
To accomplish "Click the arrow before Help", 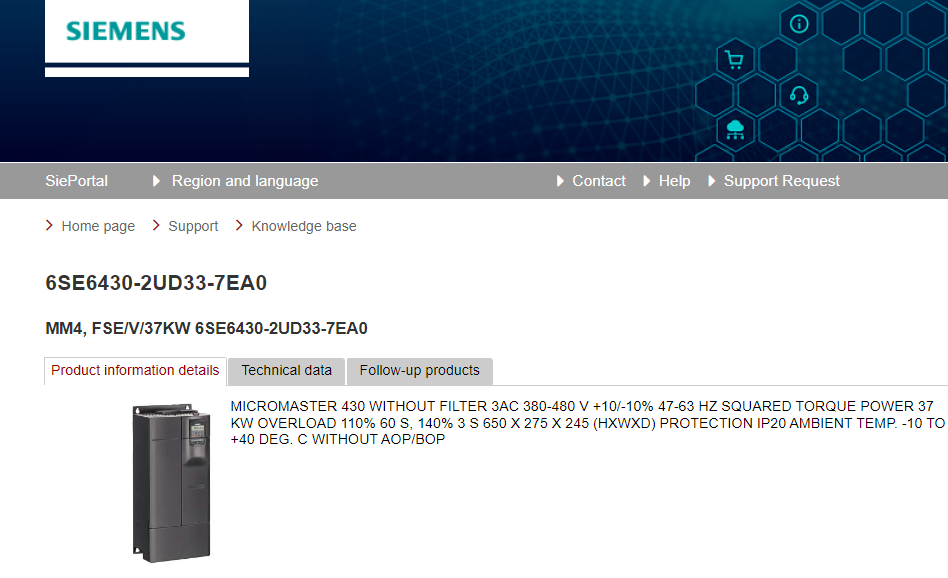I will (647, 181).
